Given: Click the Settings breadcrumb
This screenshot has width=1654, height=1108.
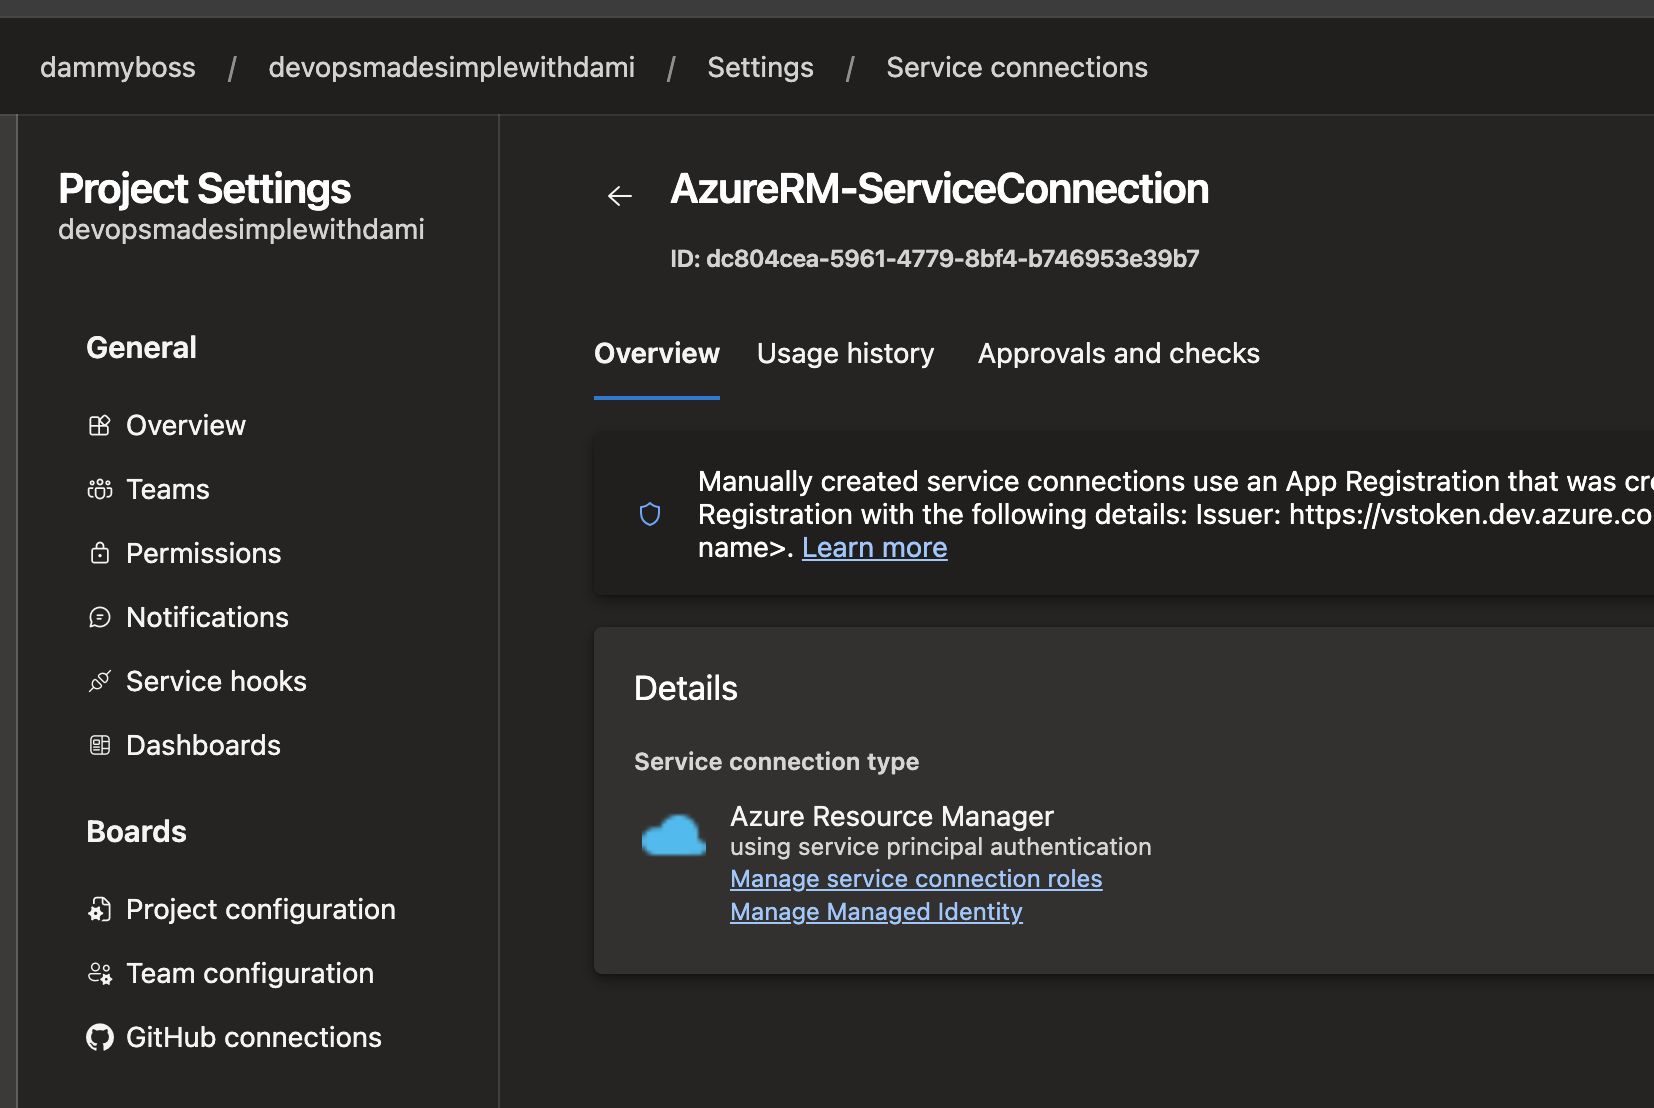Looking at the screenshot, I should click(761, 68).
